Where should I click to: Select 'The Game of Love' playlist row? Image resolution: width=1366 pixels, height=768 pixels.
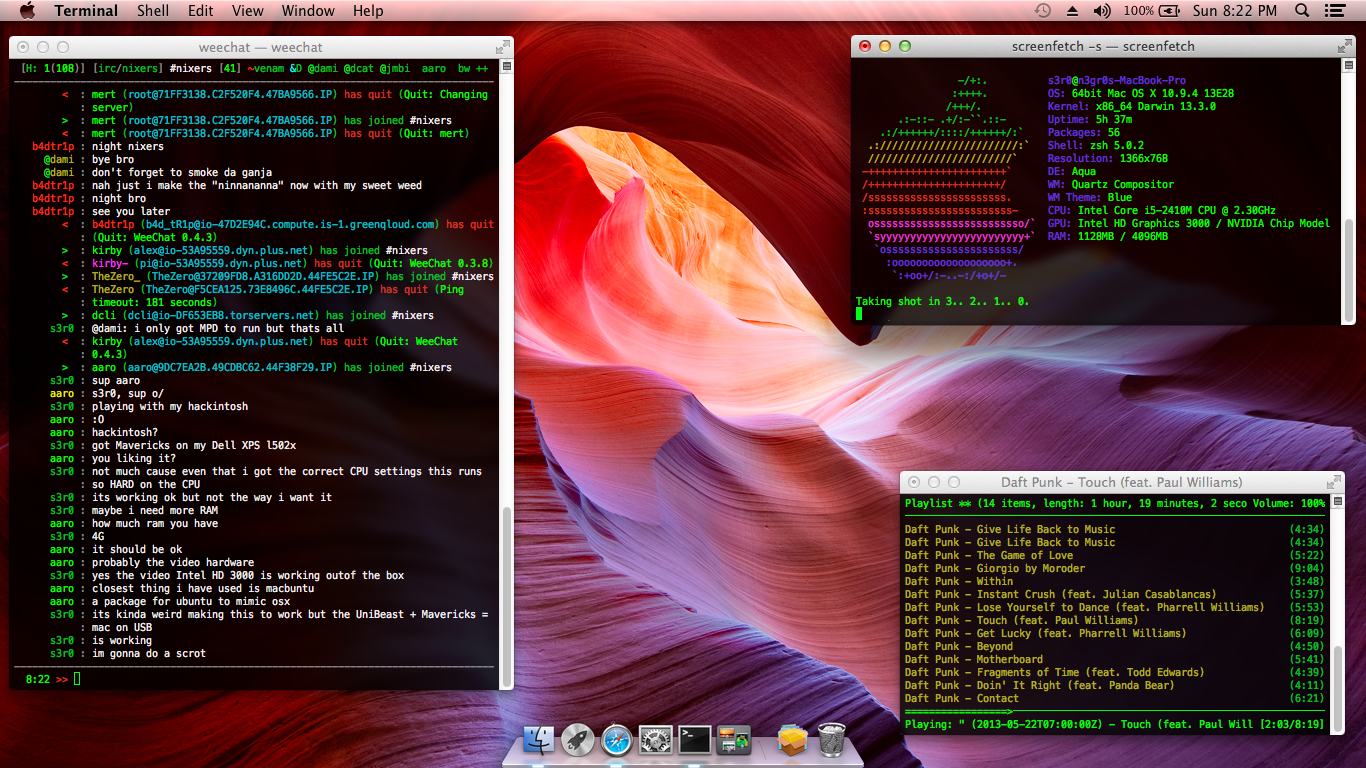point(1115,555)
